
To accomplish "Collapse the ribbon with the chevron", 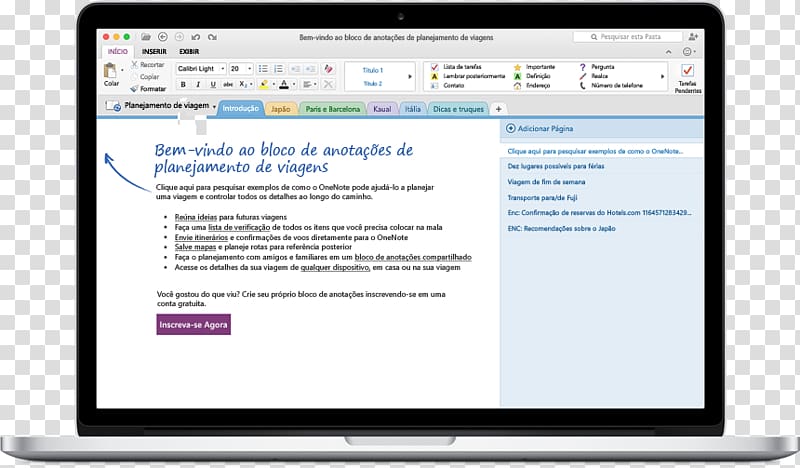I will pyautogui.click(x=668, y=52).
